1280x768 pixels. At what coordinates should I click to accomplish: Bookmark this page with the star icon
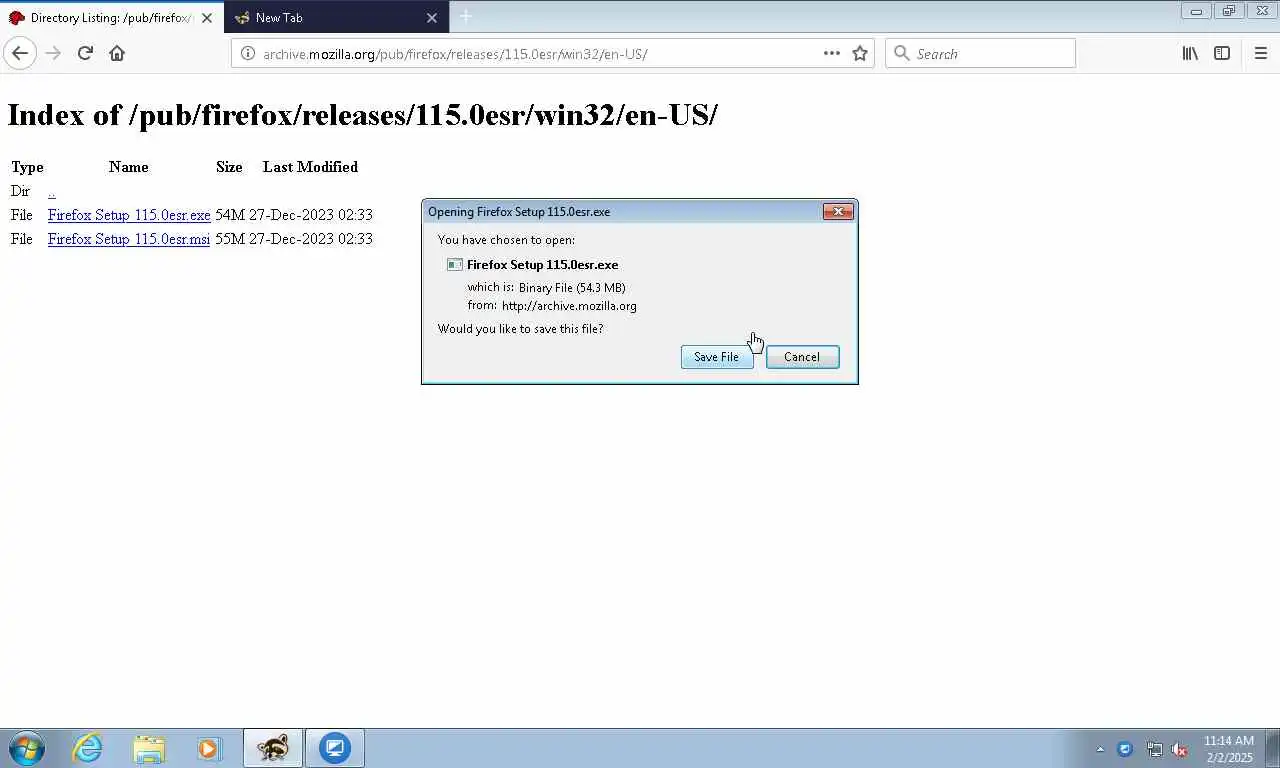(x=860, y=53)
